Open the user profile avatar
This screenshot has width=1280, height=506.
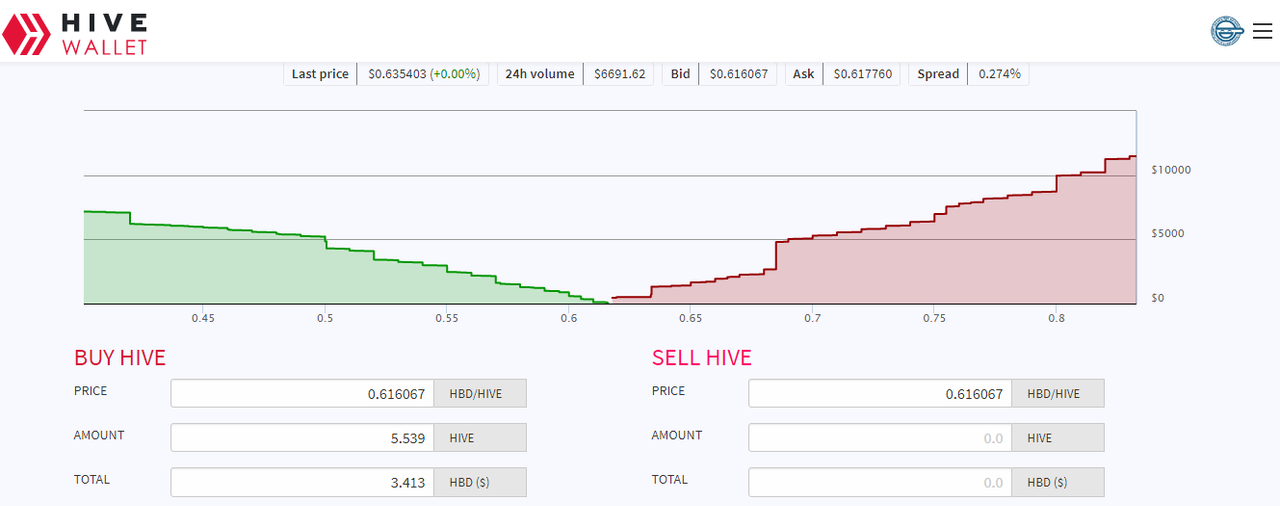(1226, 31)
